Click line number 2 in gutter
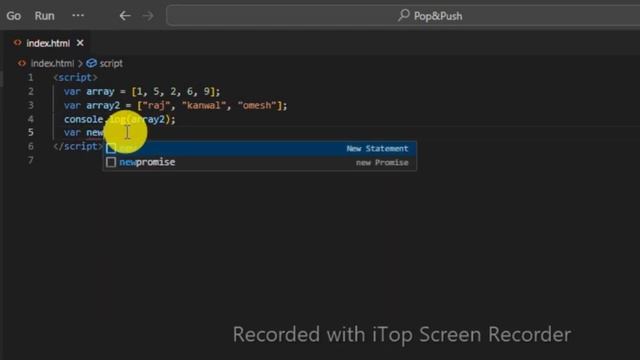Viewport: 640px width, 360px height. click(31, 91)
